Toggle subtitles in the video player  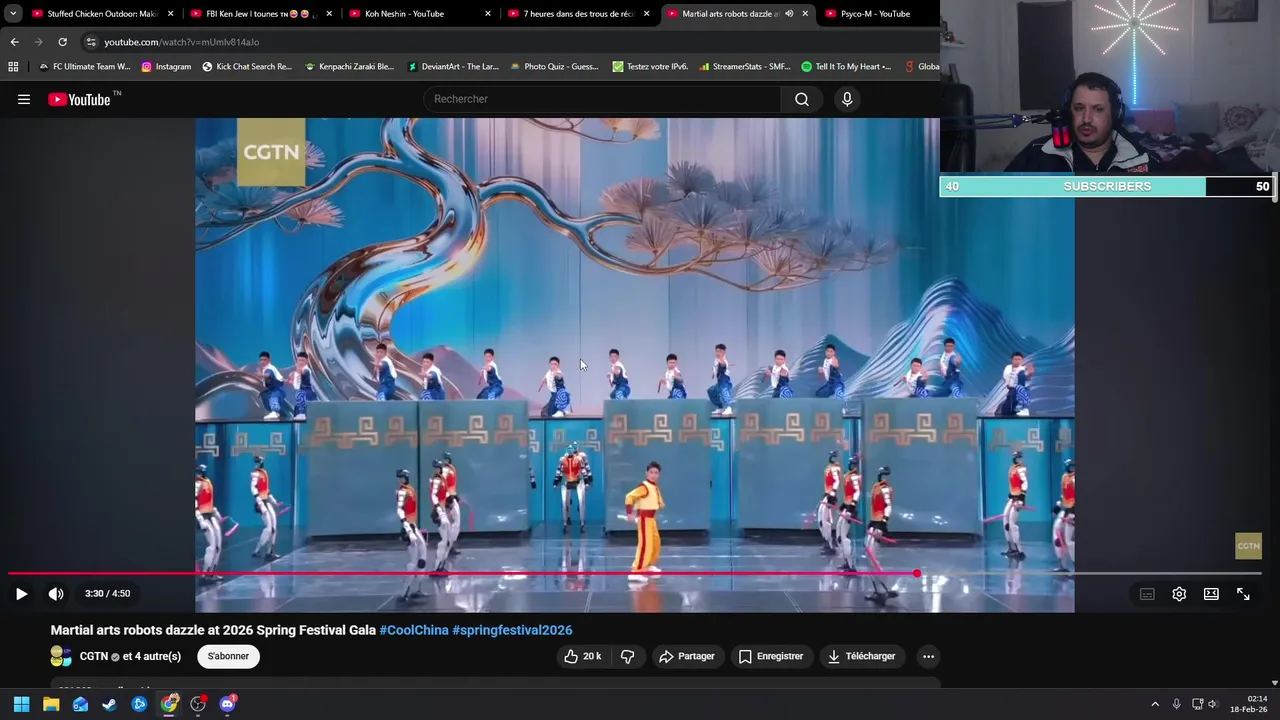click(x=1147, y=594)
